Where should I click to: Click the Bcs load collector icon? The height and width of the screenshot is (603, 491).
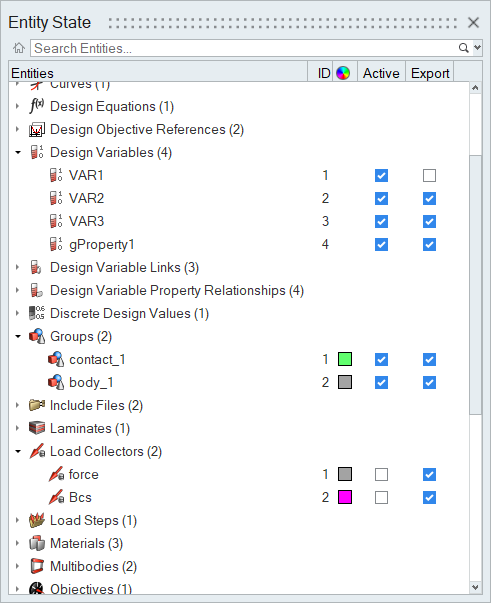(x=56, y=497)
